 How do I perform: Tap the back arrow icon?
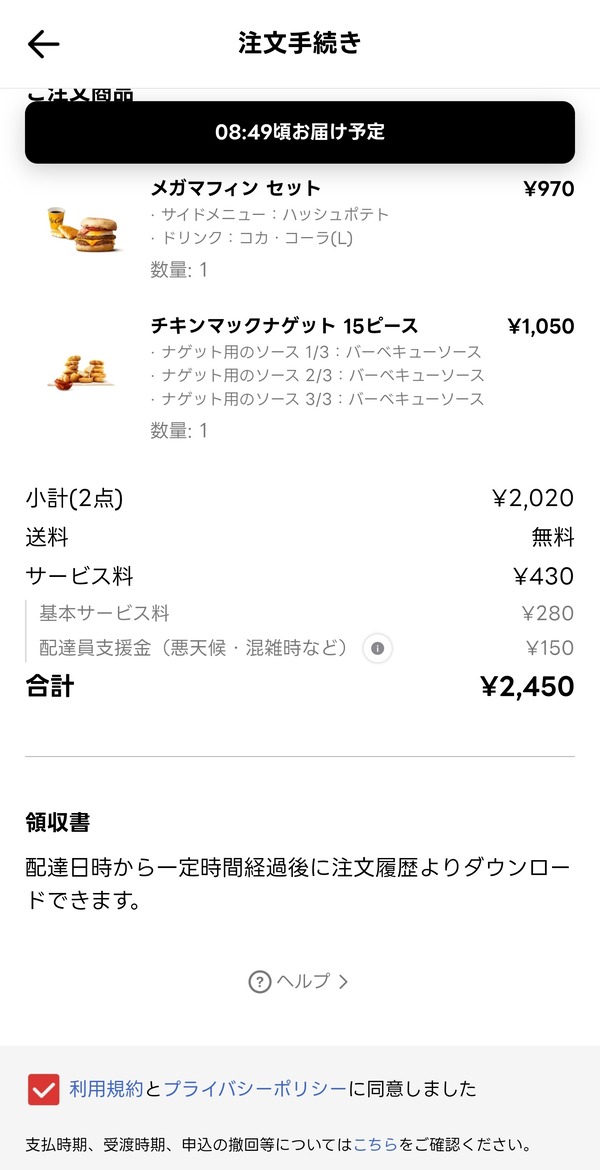pyautogui.click(x=43, y=44)
